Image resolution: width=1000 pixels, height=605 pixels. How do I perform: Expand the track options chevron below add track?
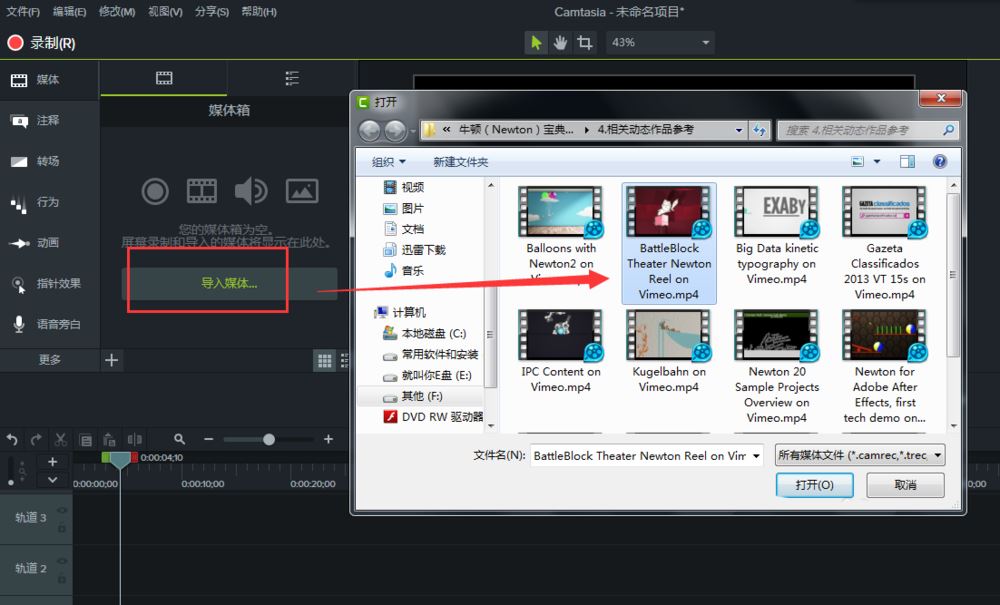coord(52,479)
